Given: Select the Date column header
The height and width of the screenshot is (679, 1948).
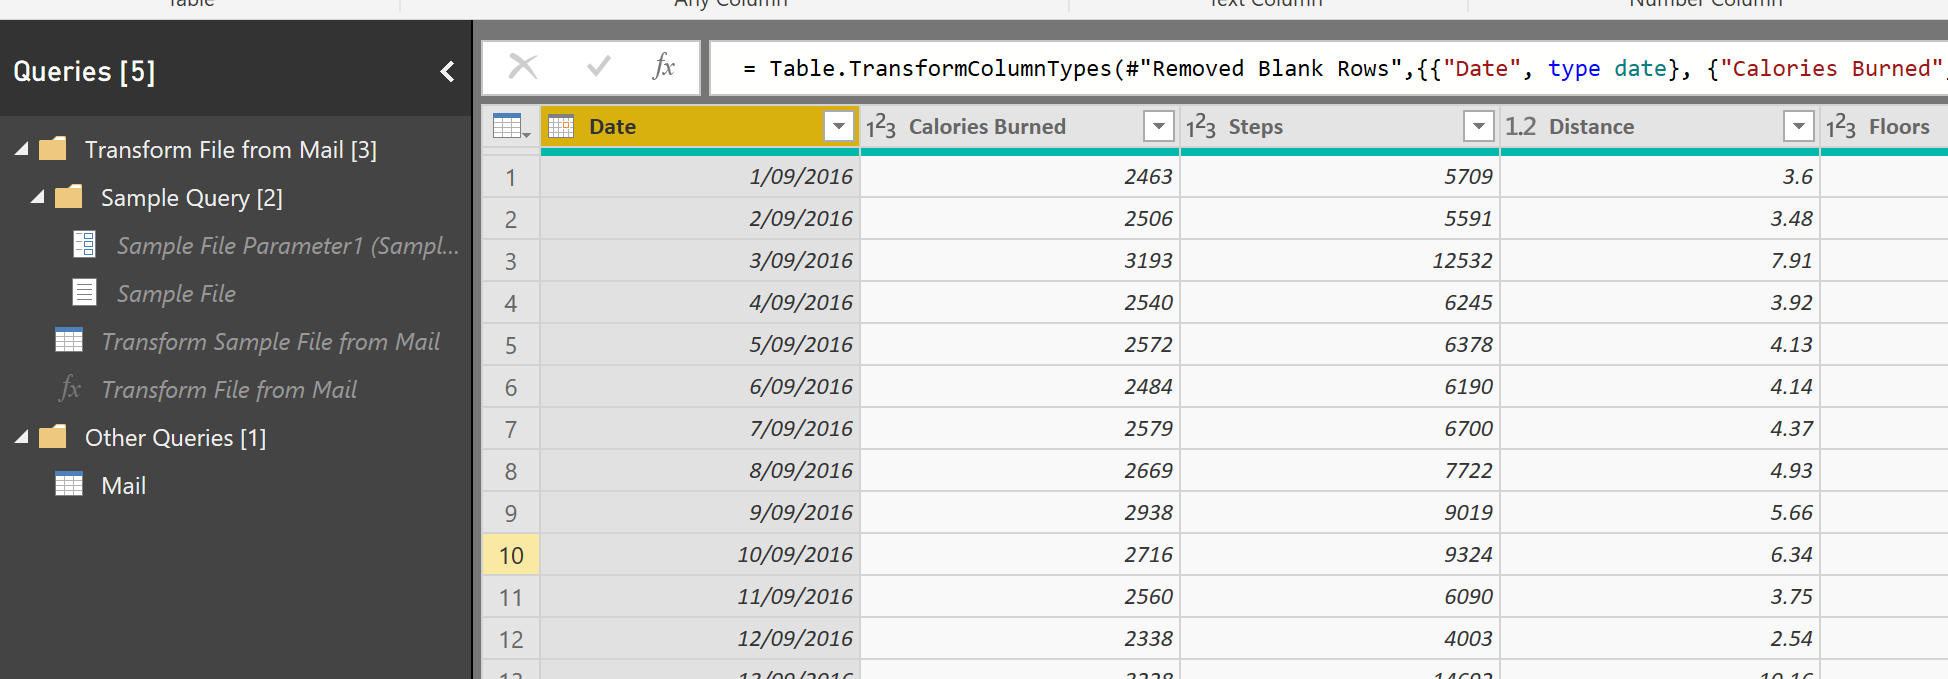Looking at the screenshot, I should pyautogui.click(x=700, y=127).
